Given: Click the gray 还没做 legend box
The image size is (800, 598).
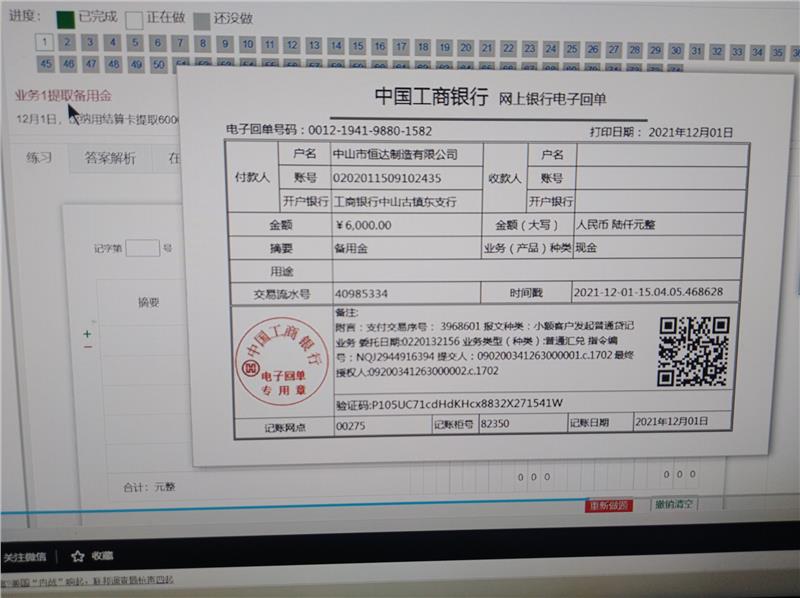Looking at the screenshot, I should point(202,19).
